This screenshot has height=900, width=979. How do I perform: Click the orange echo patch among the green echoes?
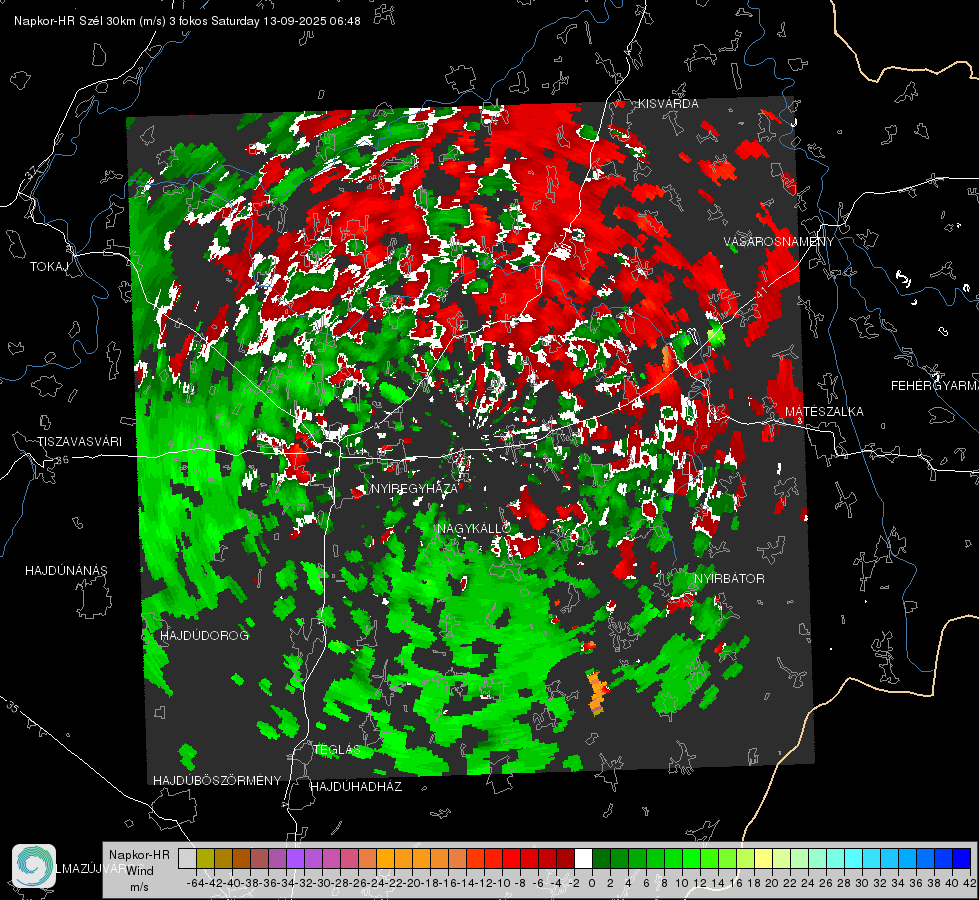pyautogui.click(x=597, y=691)
